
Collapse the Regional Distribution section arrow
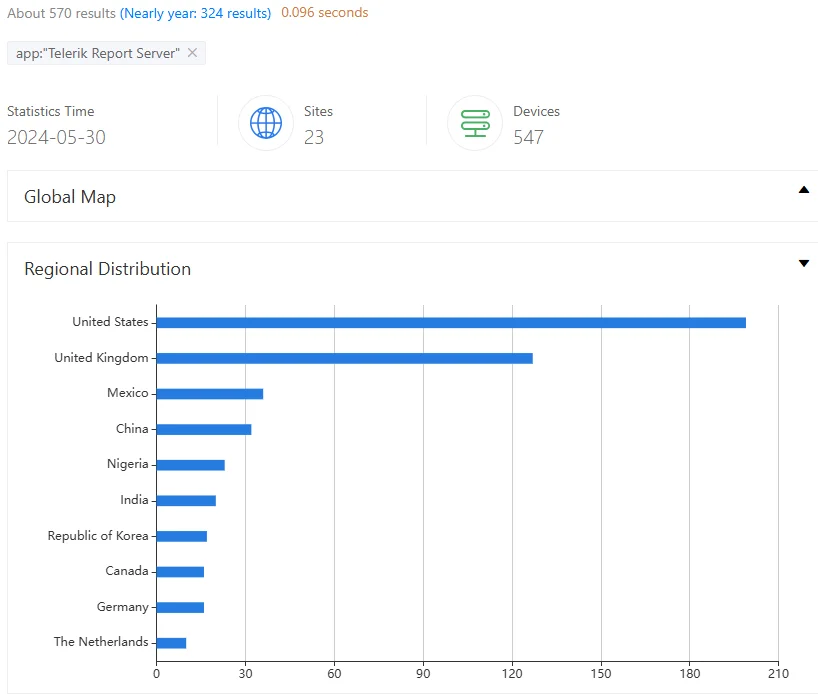click(804, 263)
